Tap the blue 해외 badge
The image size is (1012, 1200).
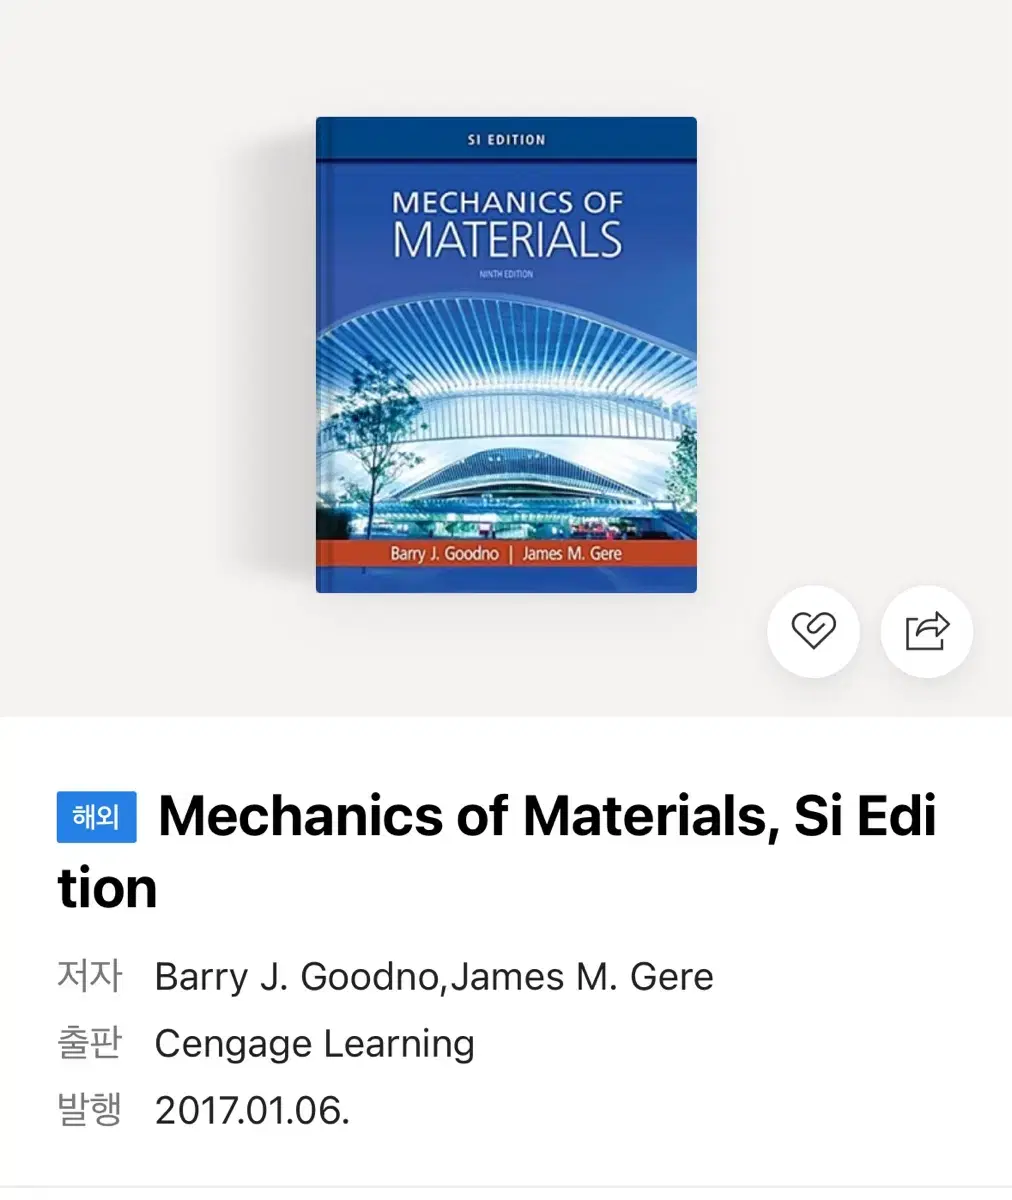pos(97,817)
